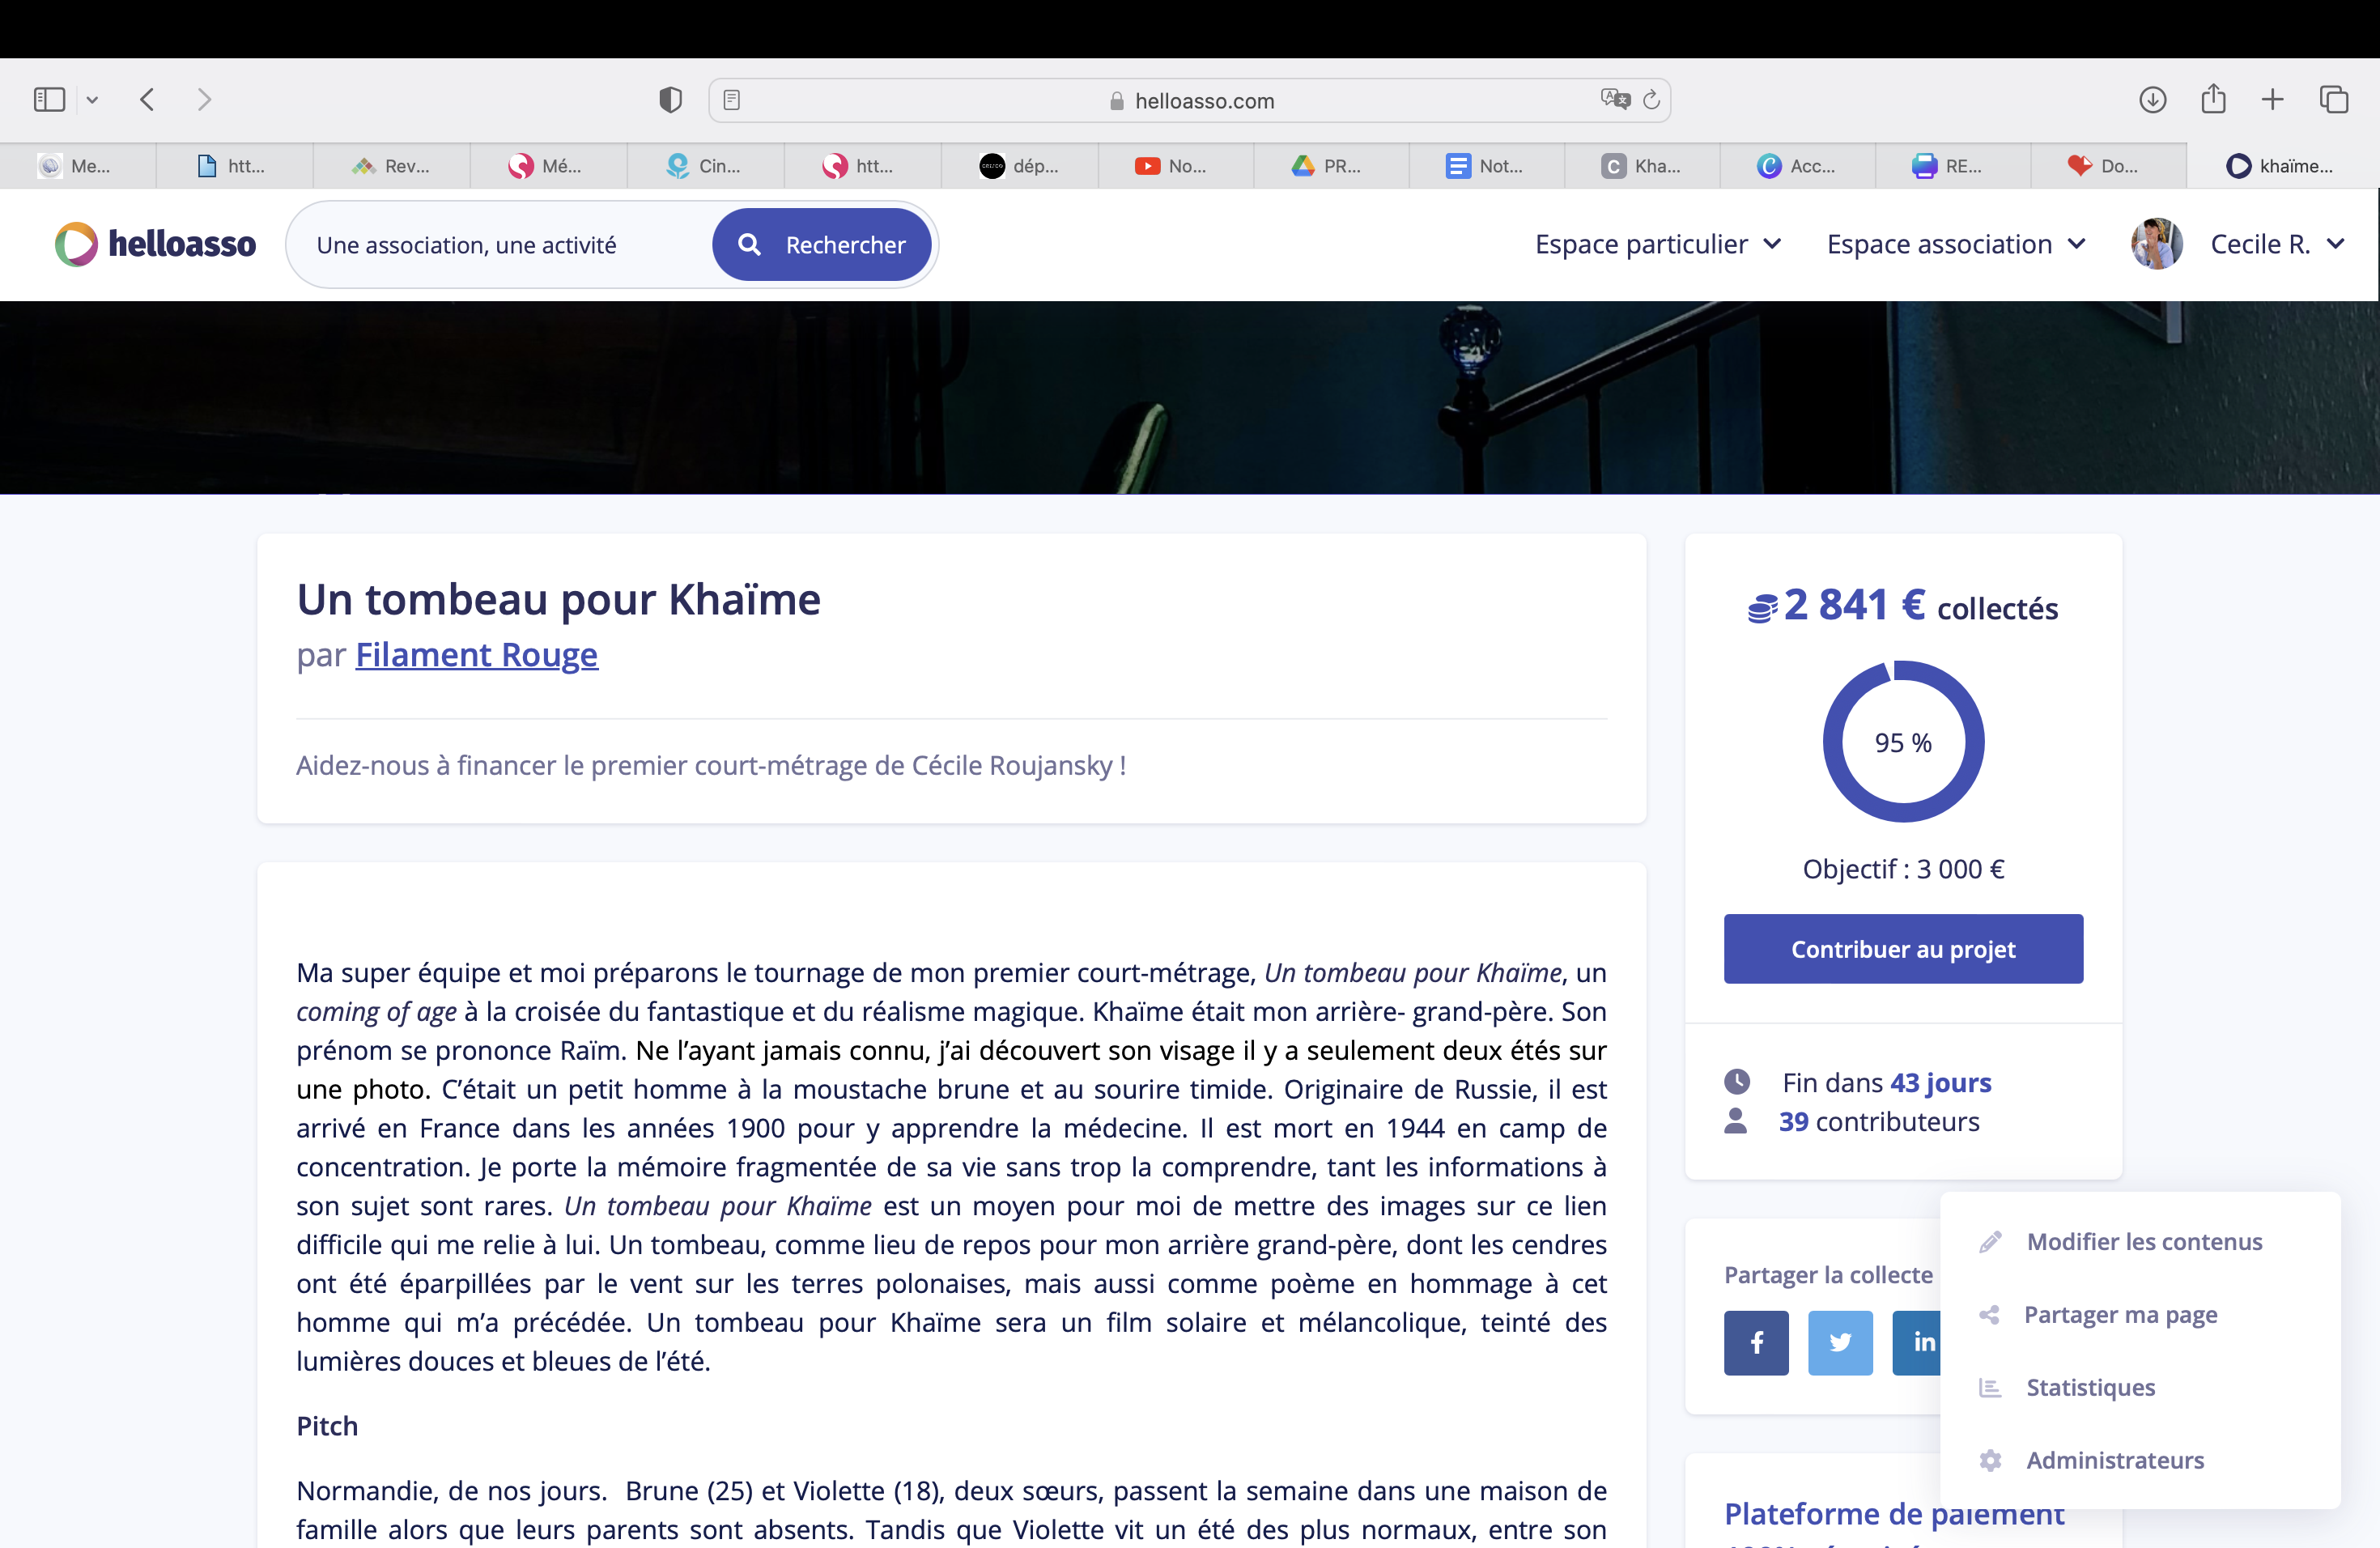
Task: Click the 95 % progress ring
Action: tap(1903, 742)
